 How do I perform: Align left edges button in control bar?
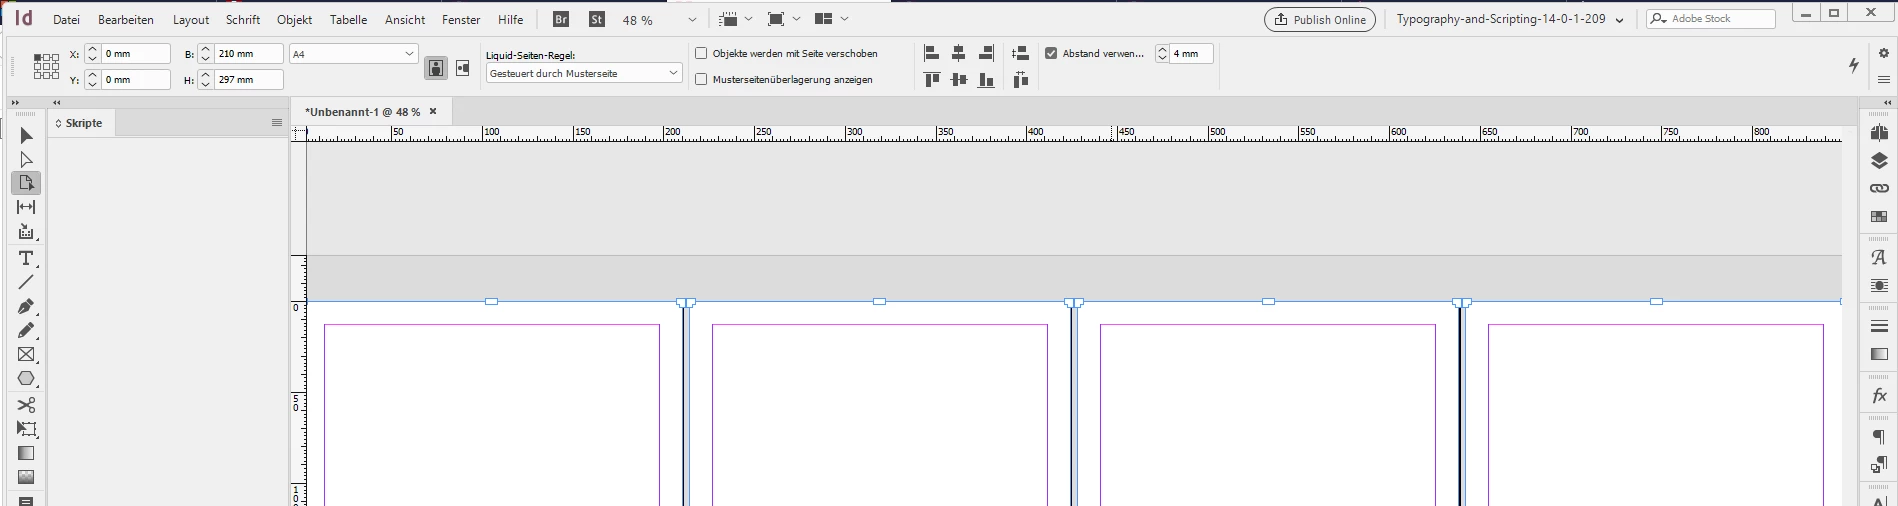point(932,53)
